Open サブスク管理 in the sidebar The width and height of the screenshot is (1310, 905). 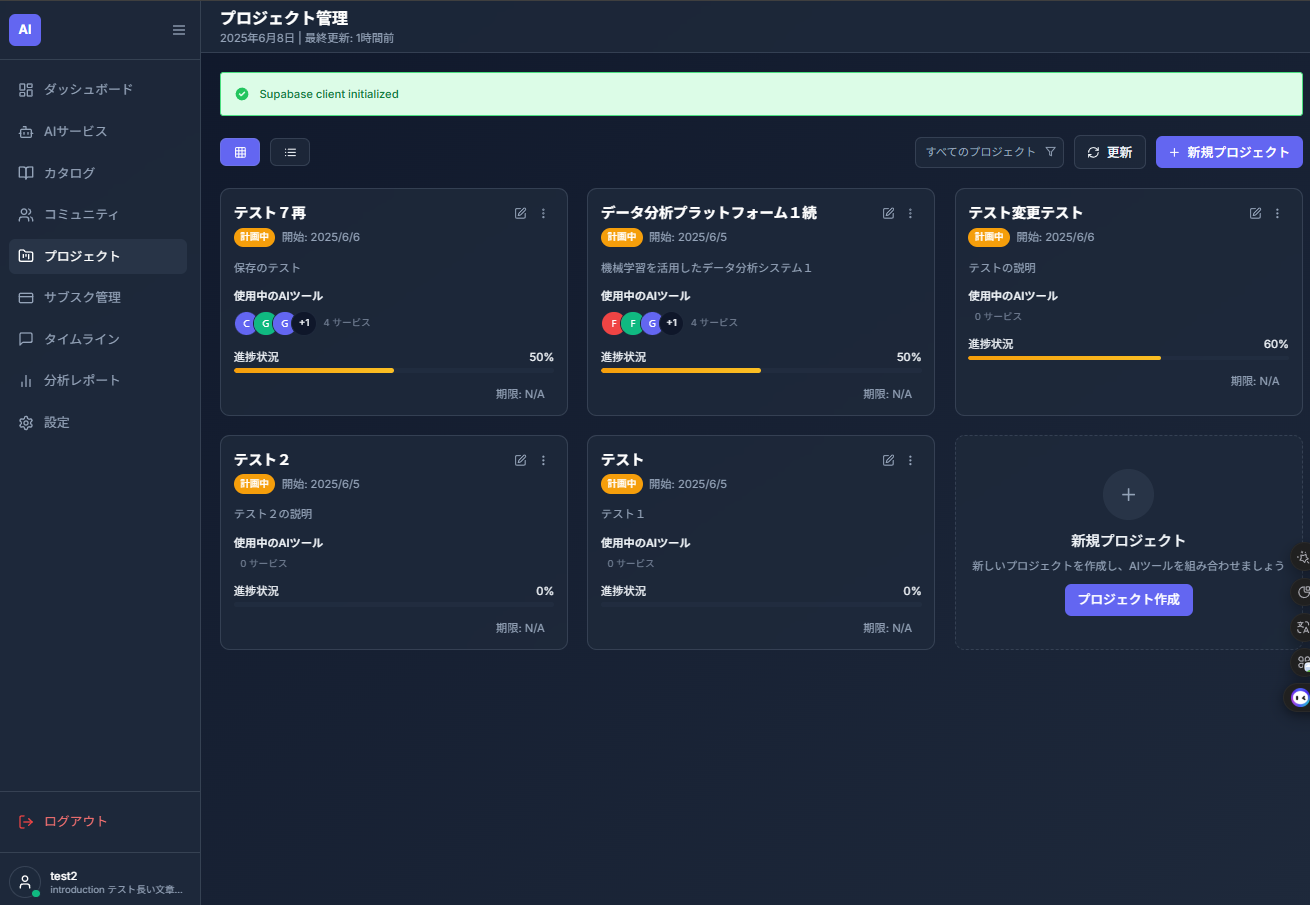[82, 297]
